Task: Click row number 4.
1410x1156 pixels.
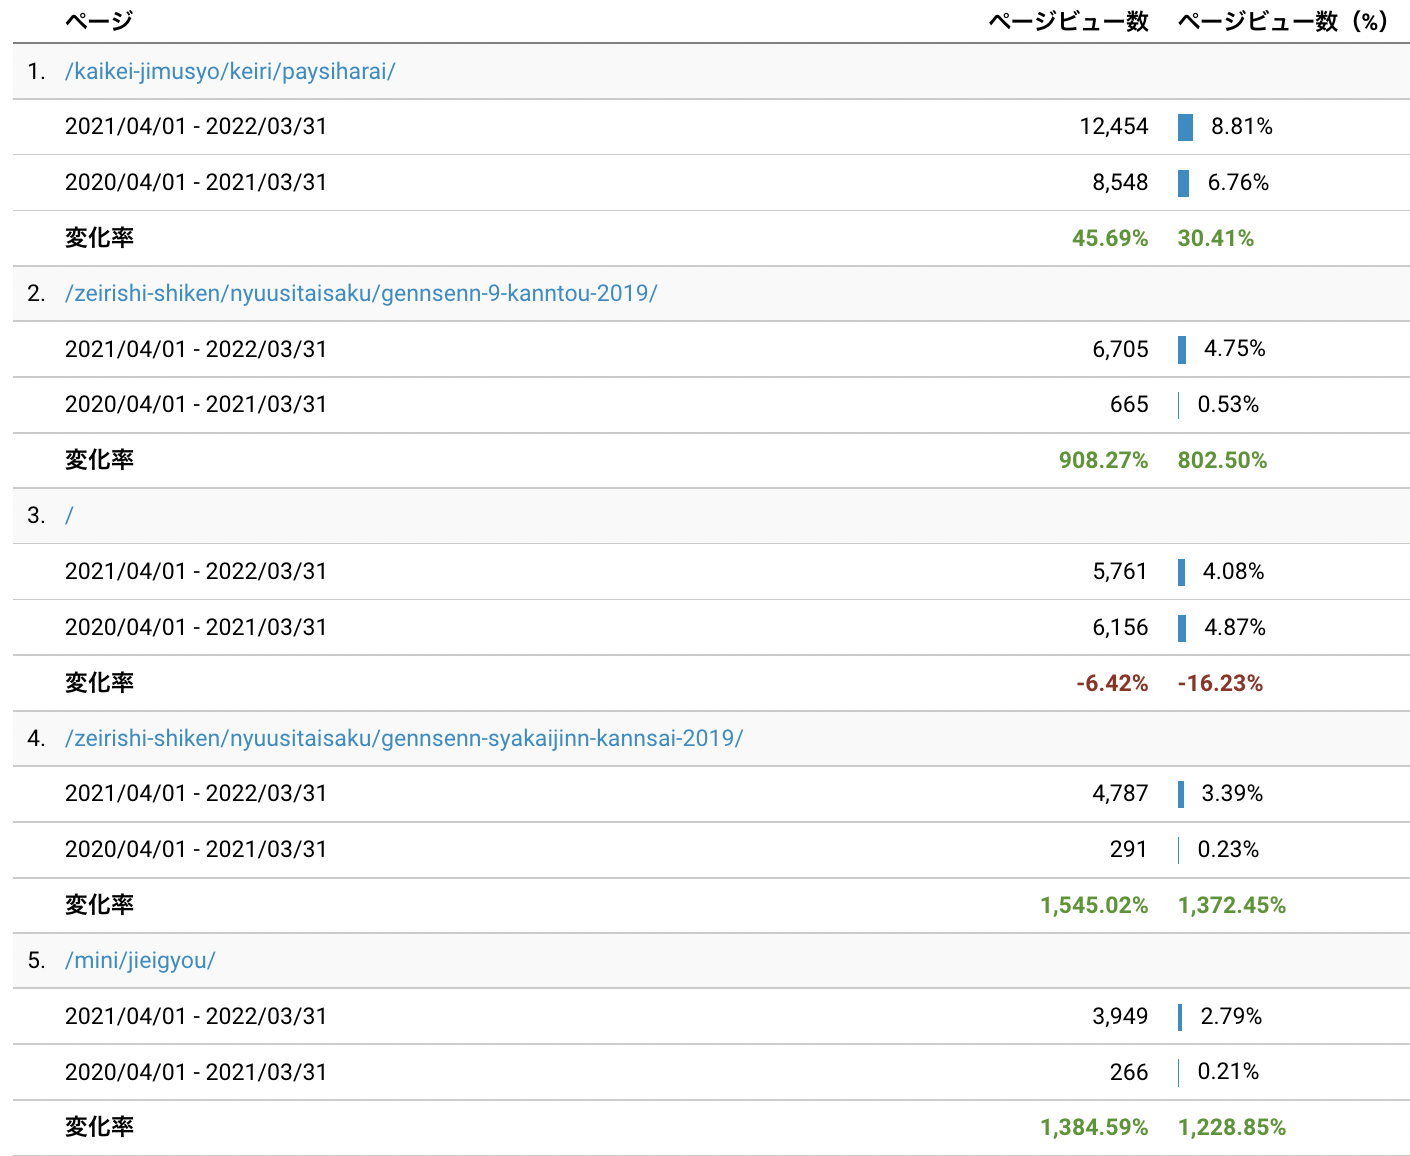Action: click(36, 739)
